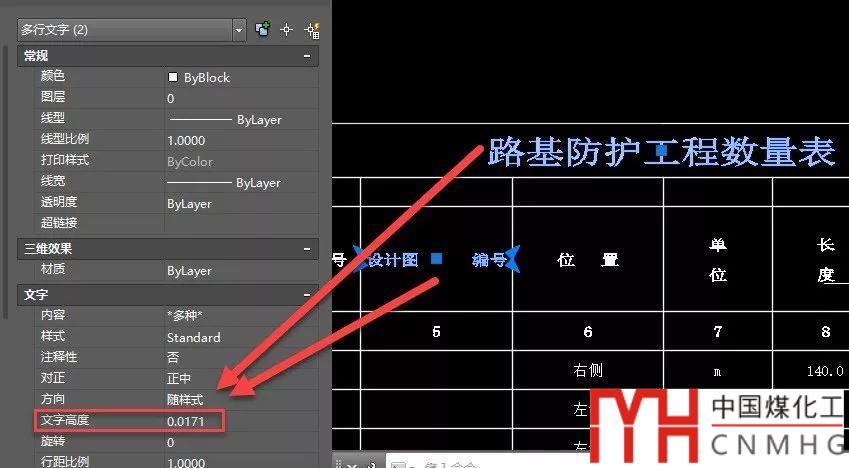
Task: Click the 文字高度 property label
Action: [64, 420]
